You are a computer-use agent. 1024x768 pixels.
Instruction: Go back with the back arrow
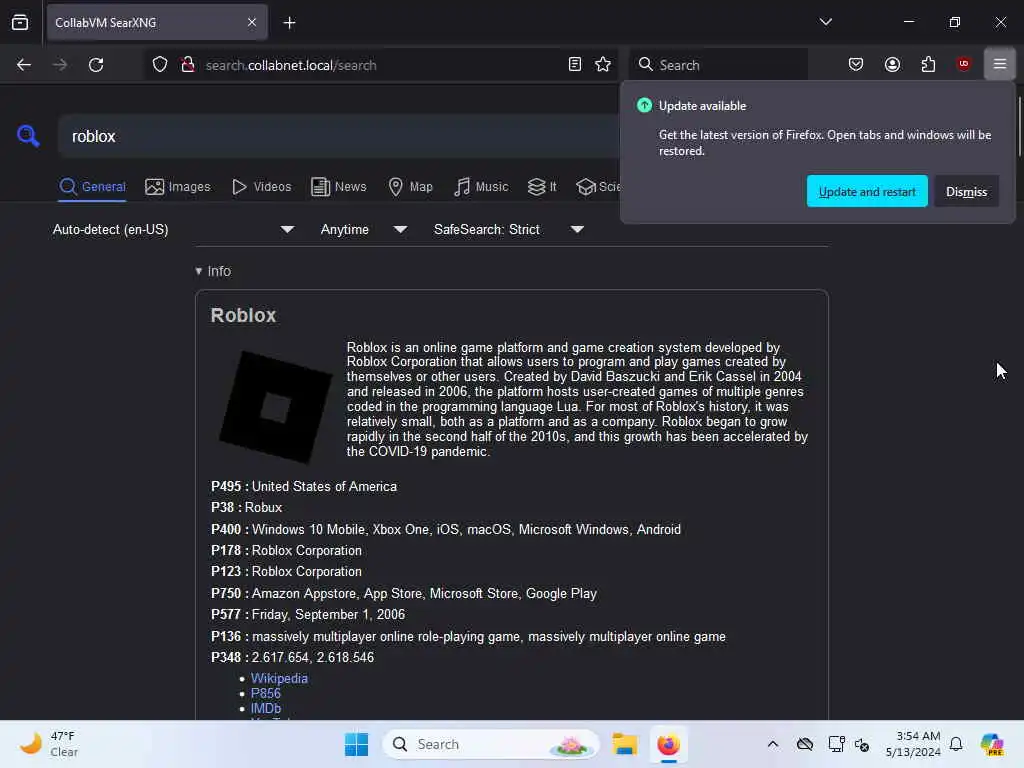coord(24,65)
